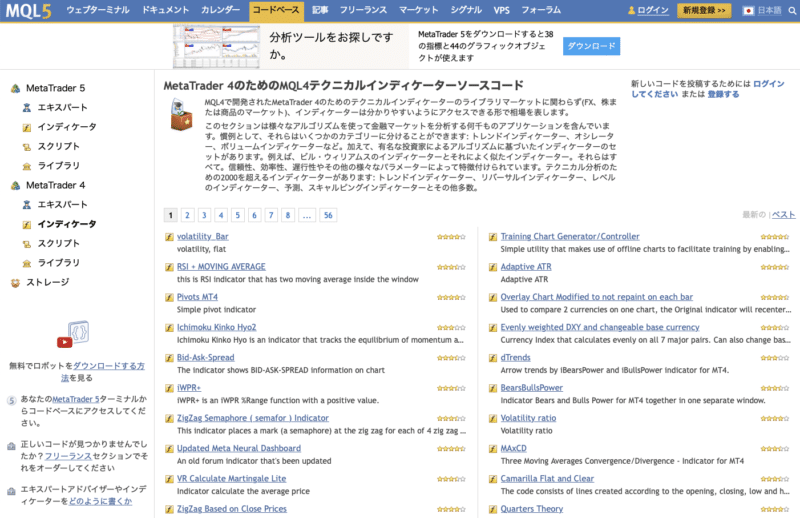Click the indicator icon beside MAxCD
Screen dimensions: 800x518
click(493, 449)
